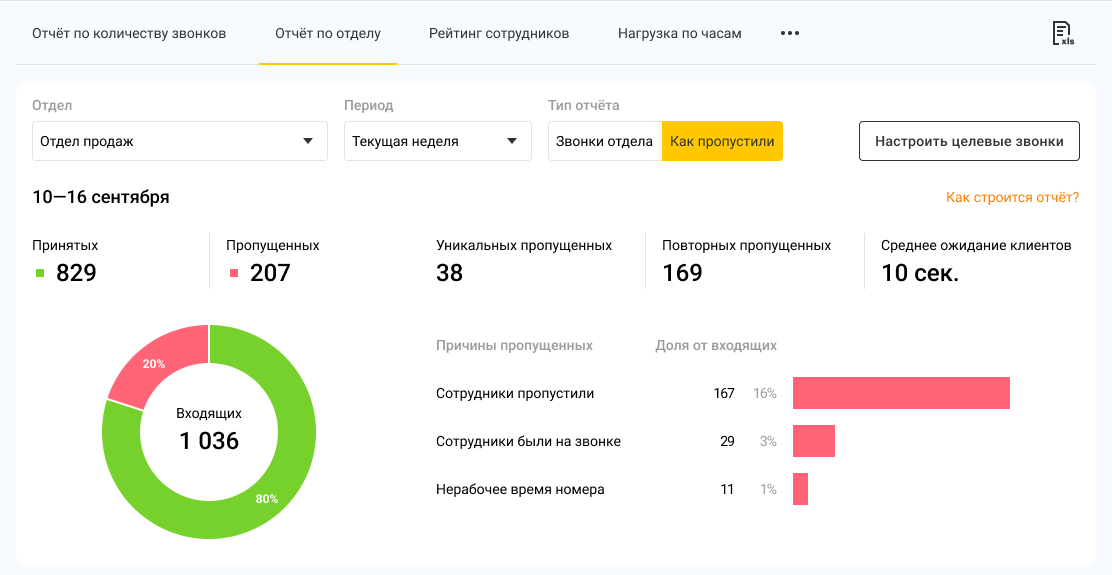The image size is (1112, 575).
Task: Open the "Текущая неделя" period dropdown
Action: coord(437,141)
